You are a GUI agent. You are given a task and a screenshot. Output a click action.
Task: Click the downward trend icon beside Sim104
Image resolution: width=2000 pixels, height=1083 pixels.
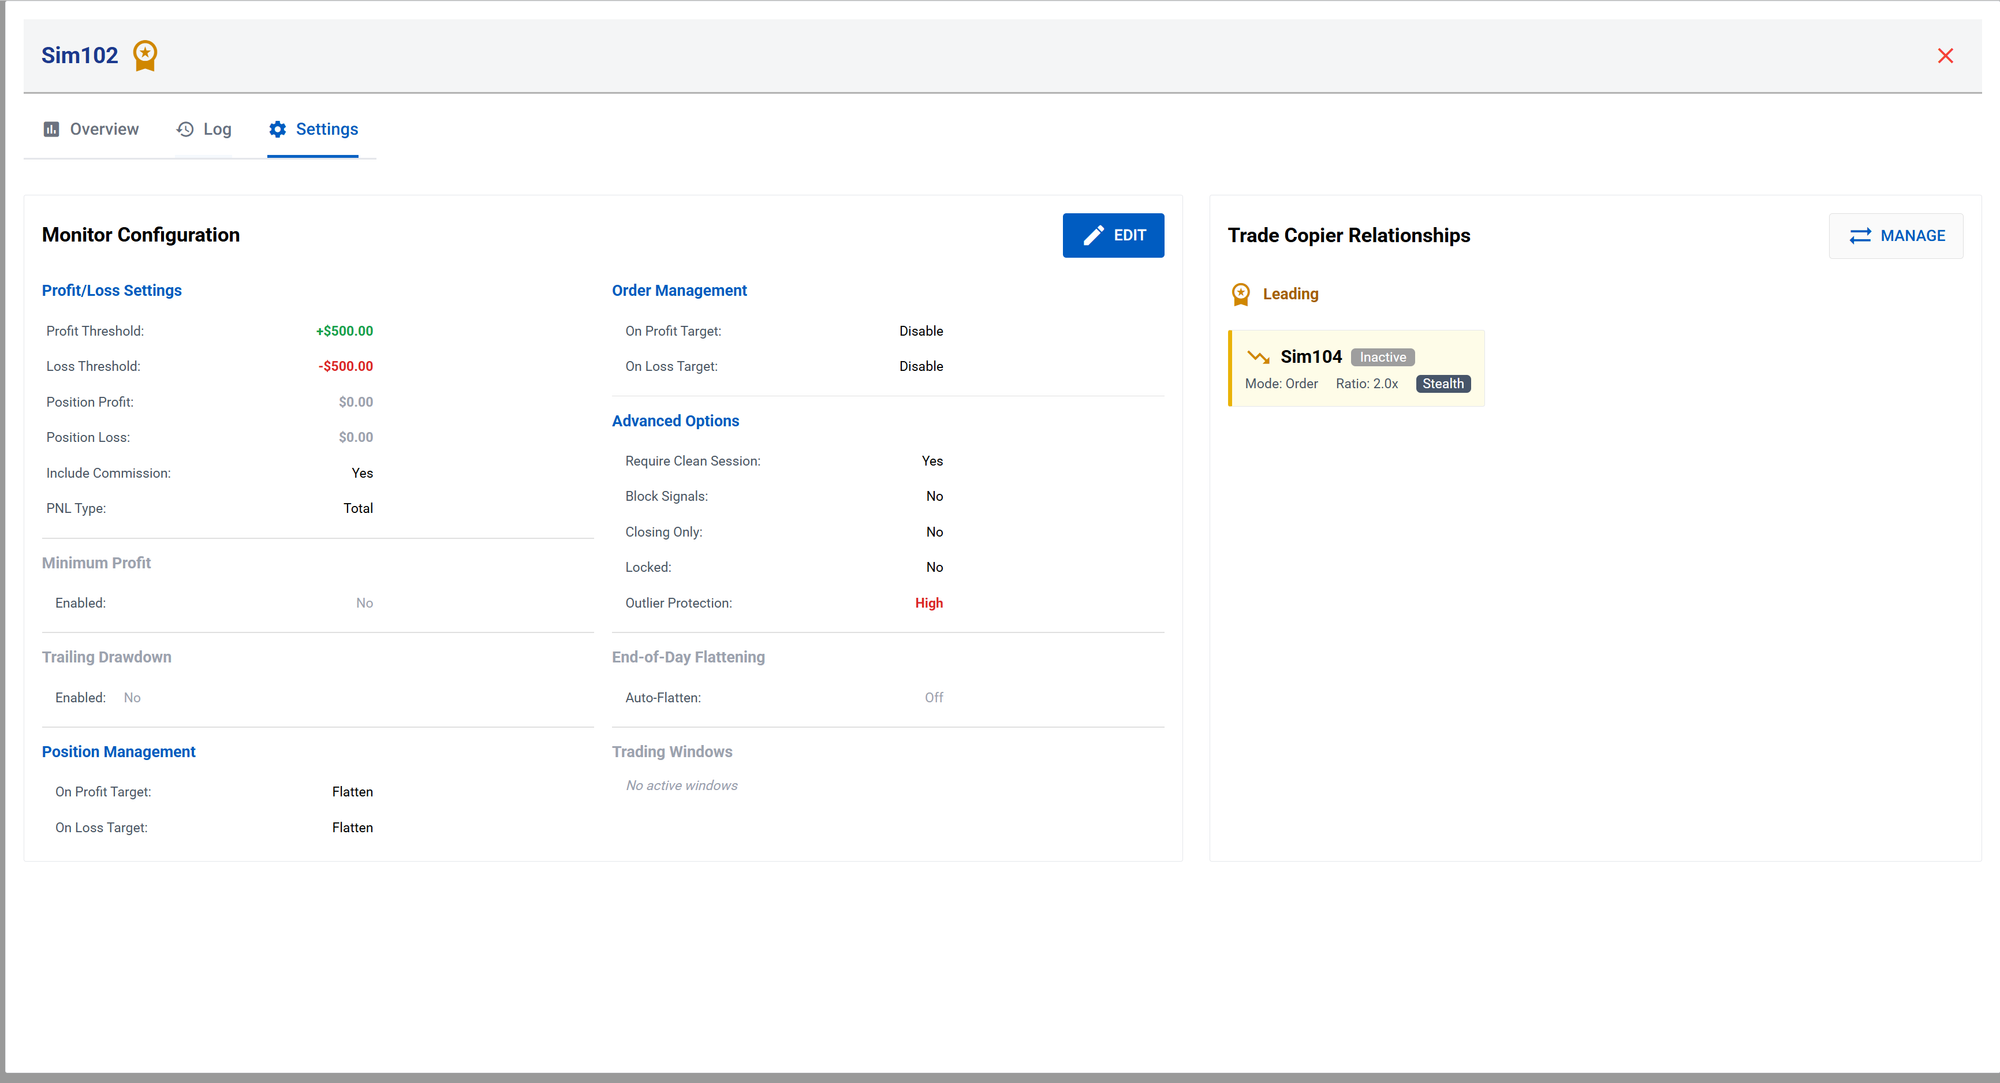(x=1258, y=356)
